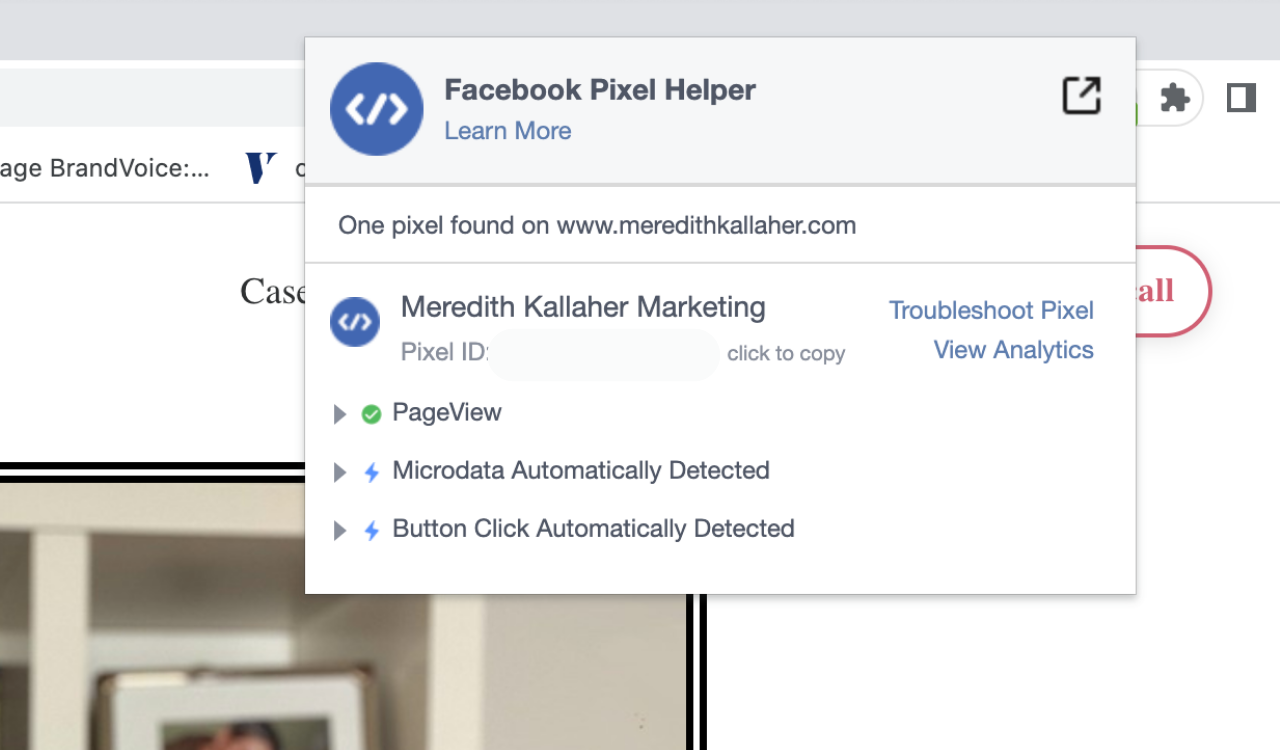Click the 'Facebook Pixel Helper' title

(x=600, y=90)
